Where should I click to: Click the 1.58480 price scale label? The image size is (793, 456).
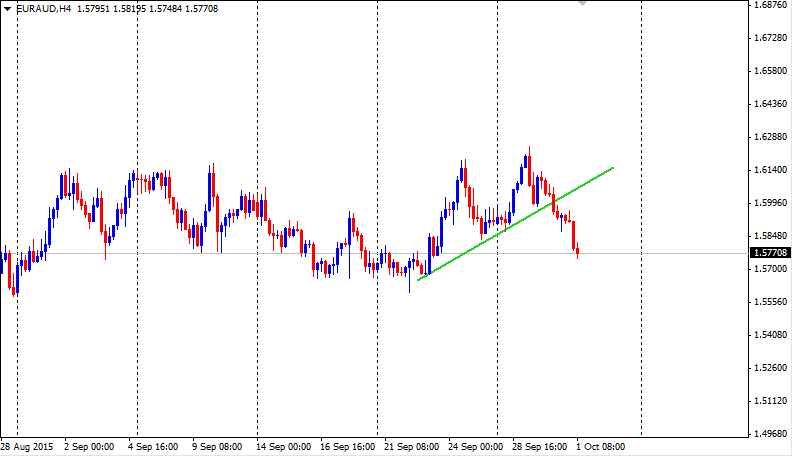(x=770, y=236)
